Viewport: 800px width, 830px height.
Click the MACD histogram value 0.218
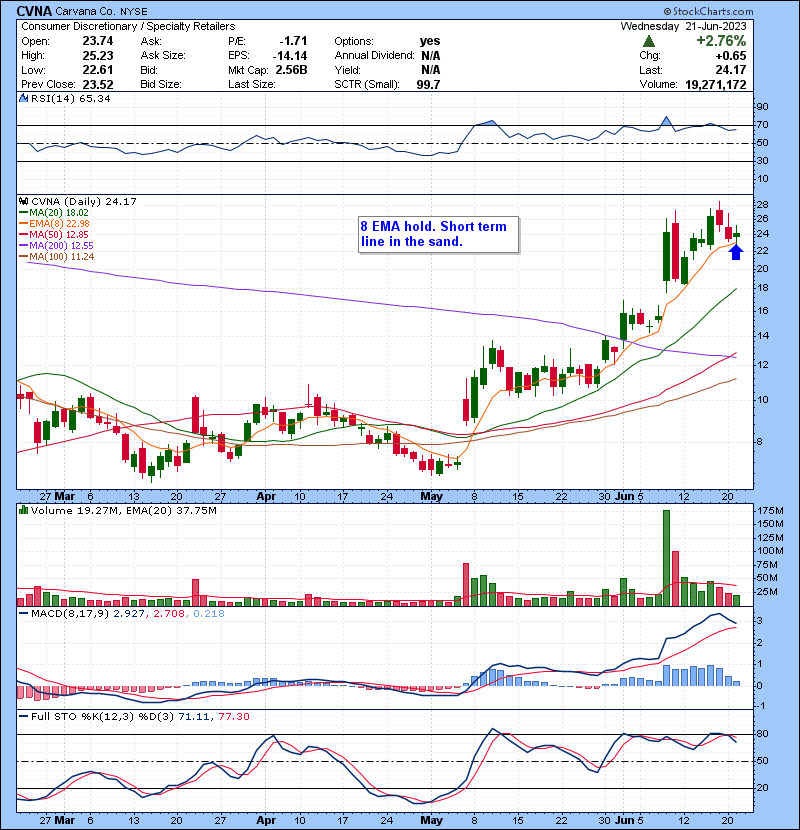209,614
